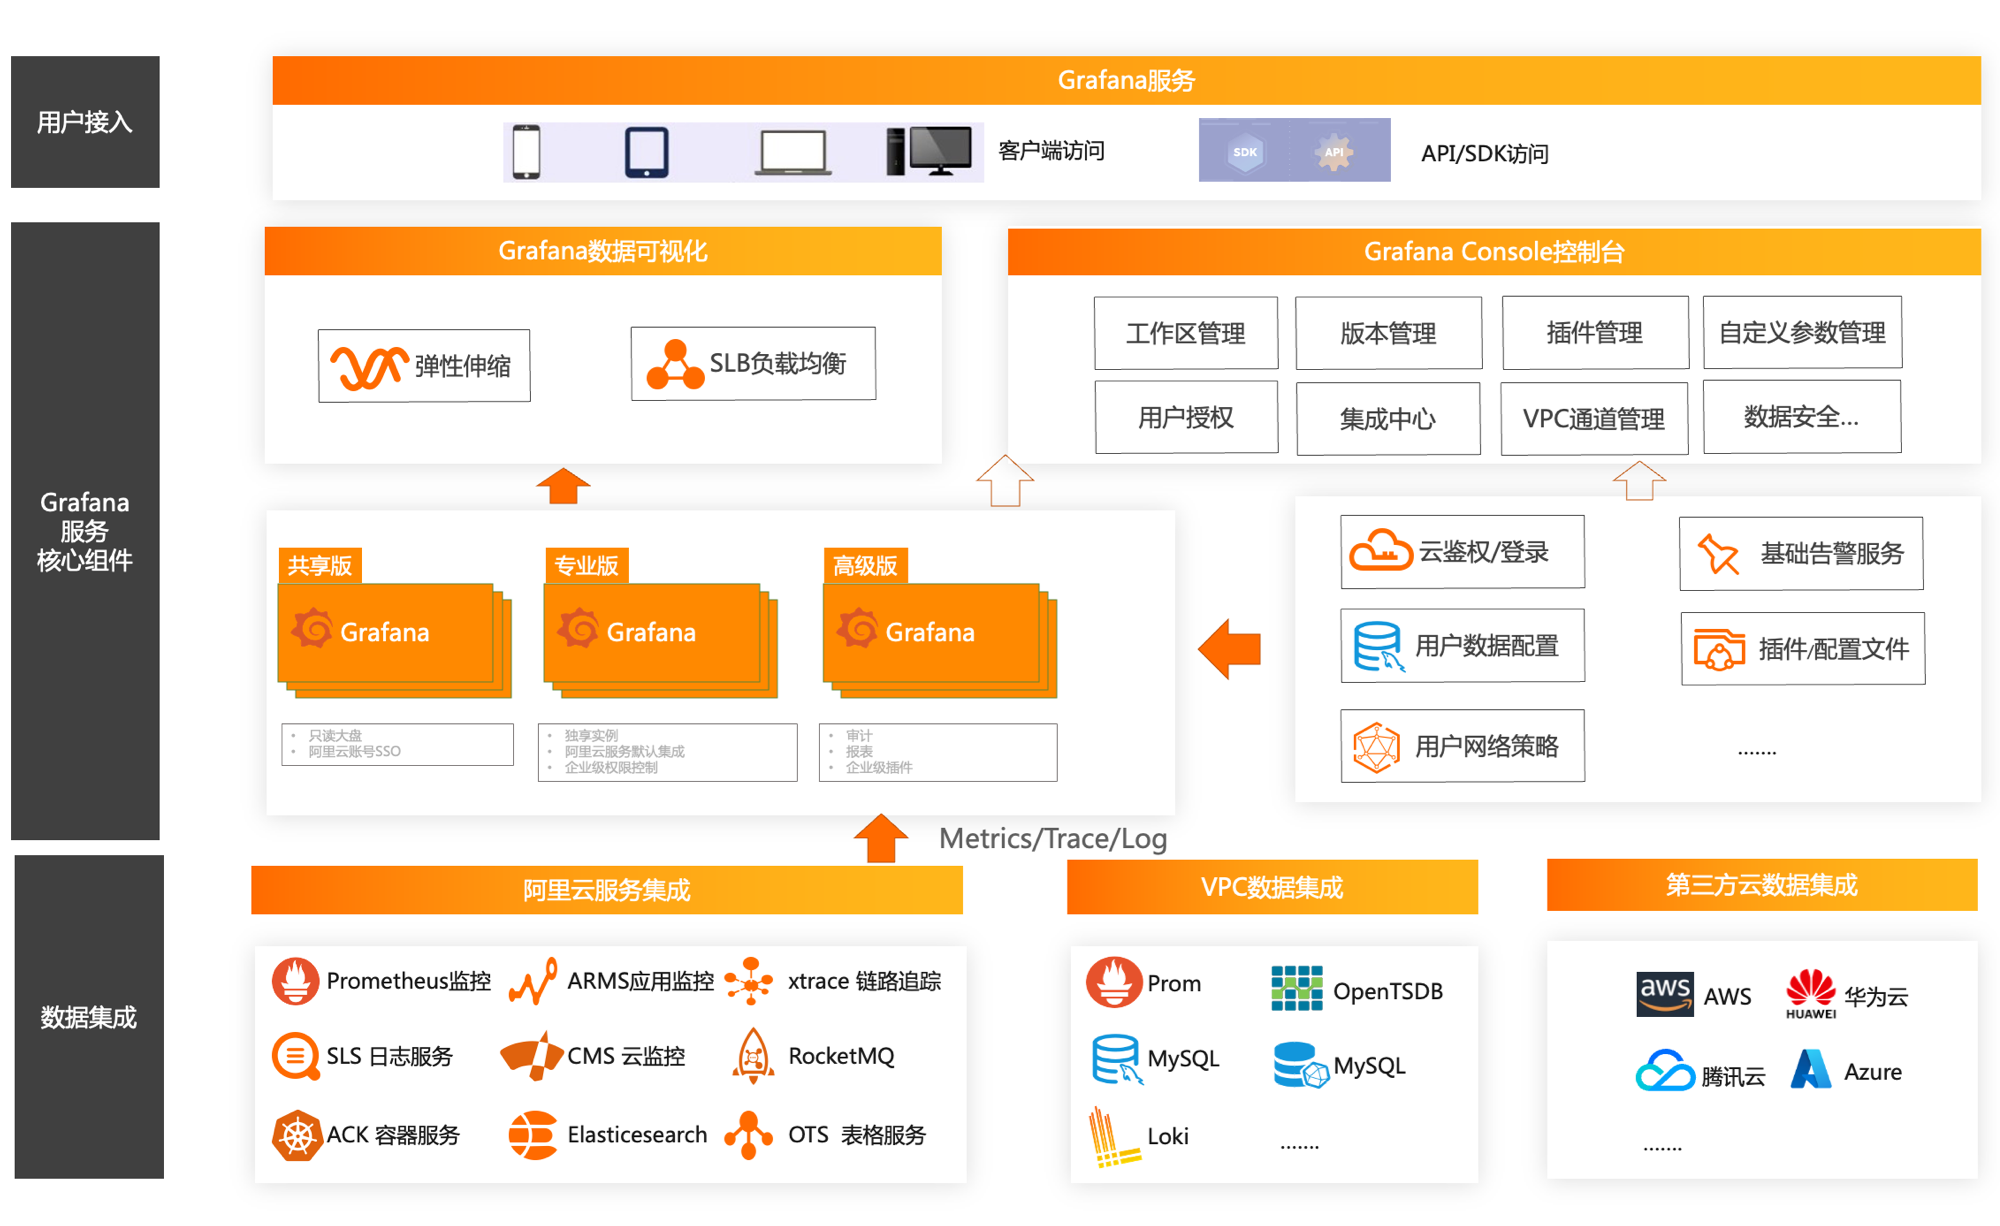Click the tablet client icon
The width and height of the screenshot is (2000, 1226).
647,152
